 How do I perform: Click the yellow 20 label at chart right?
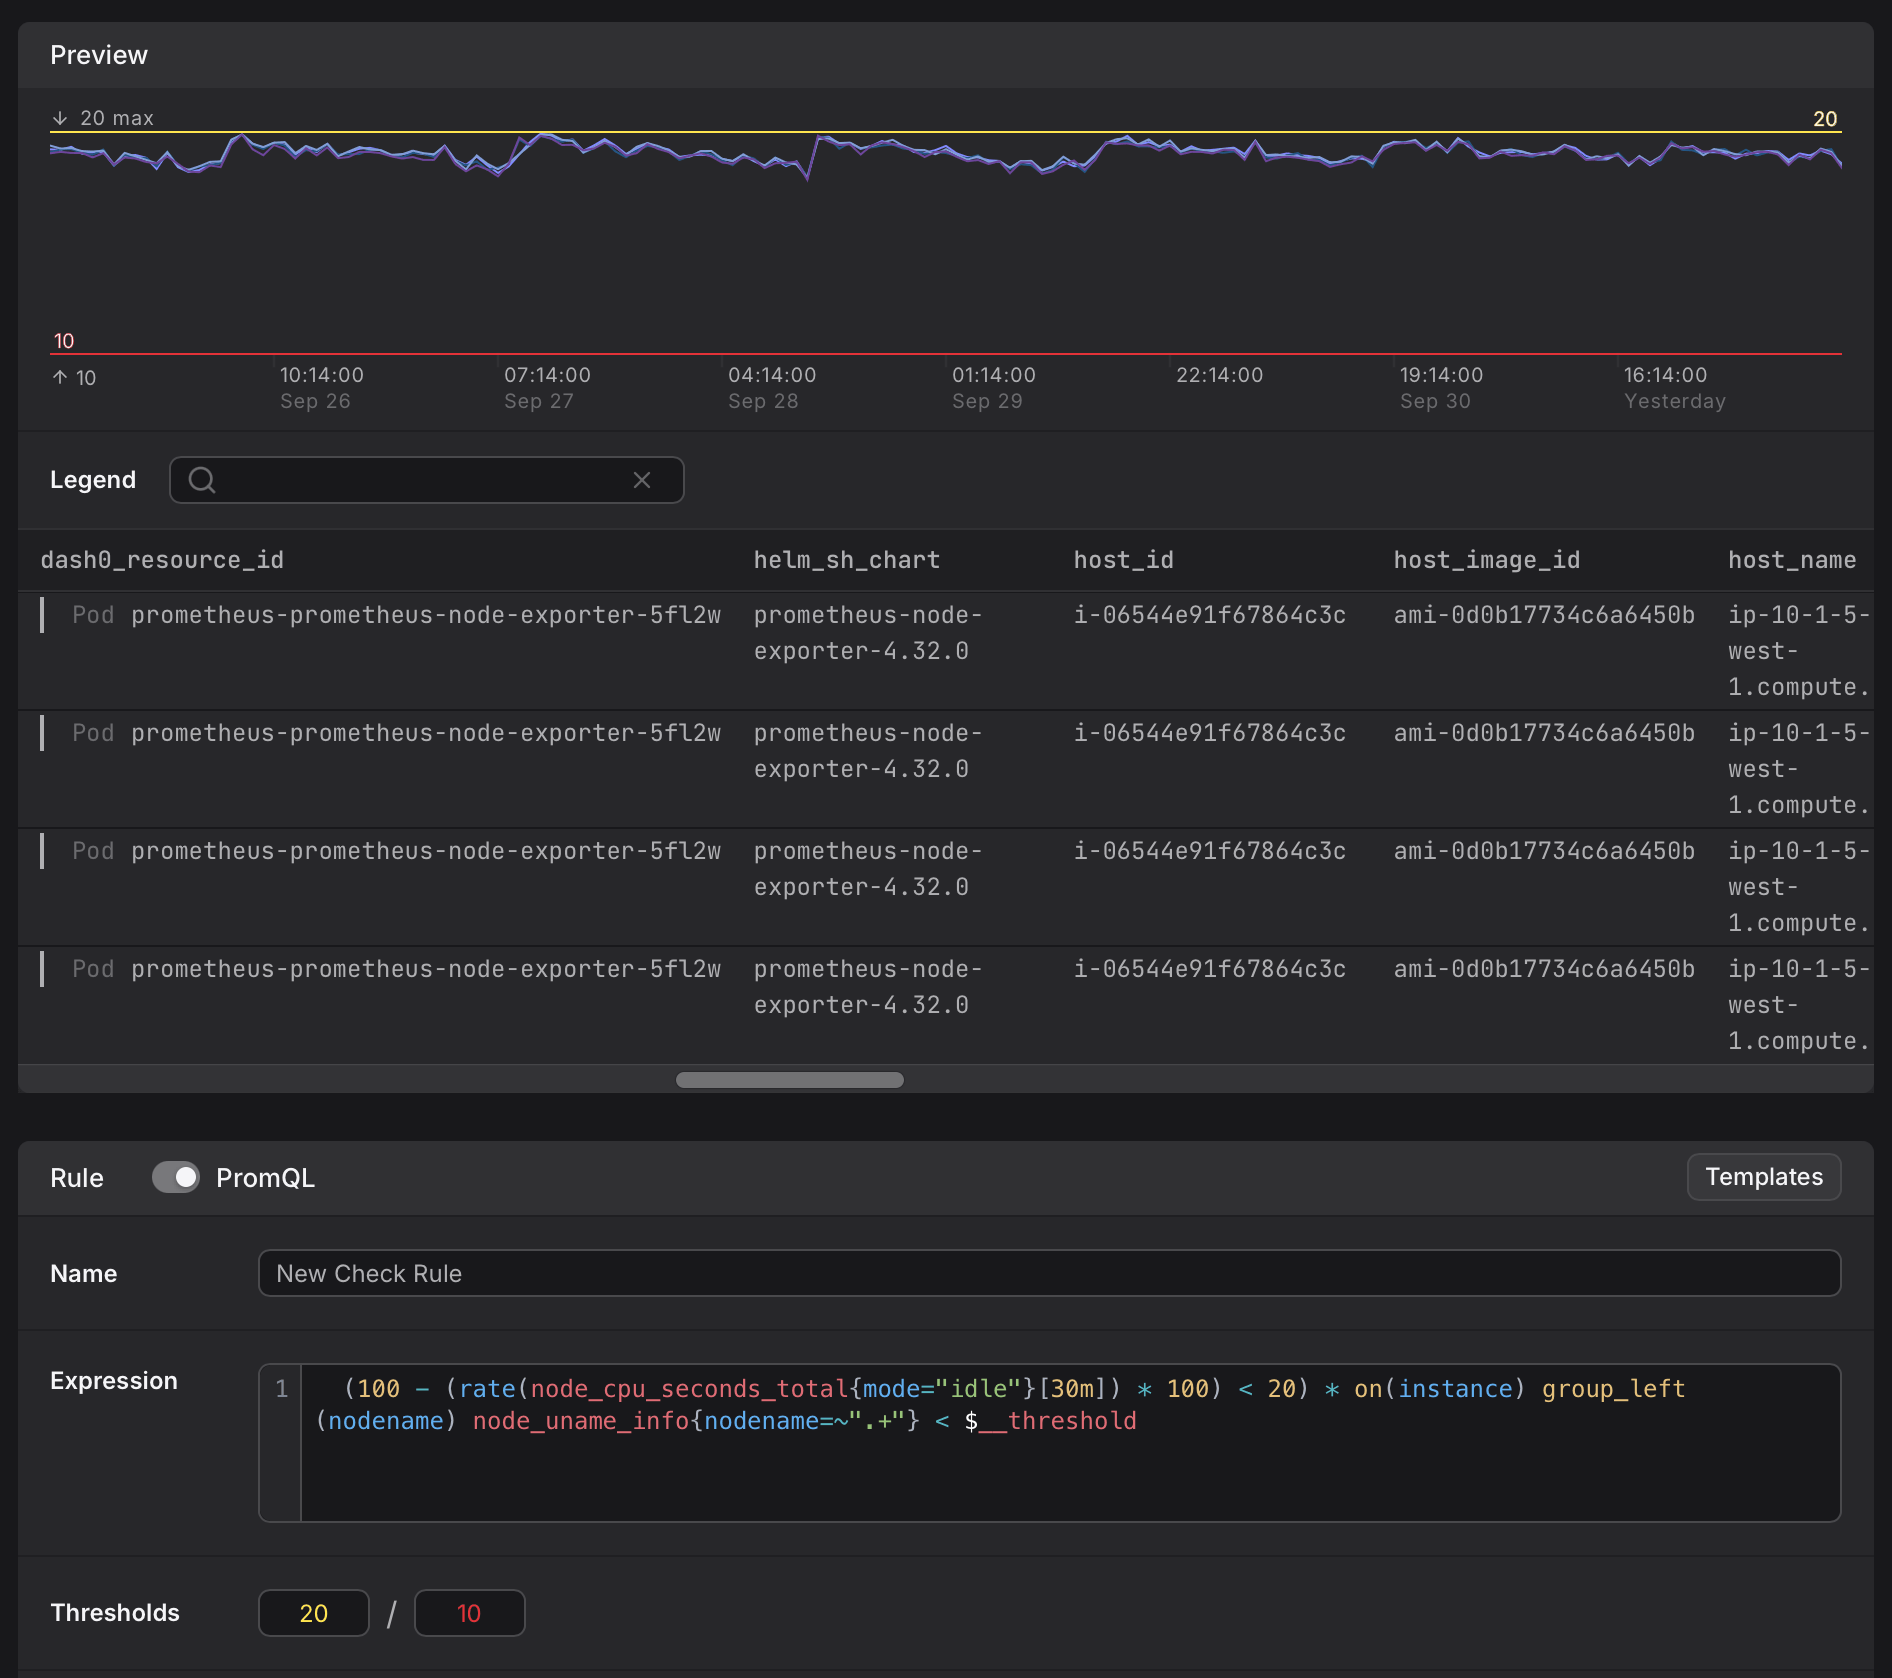[x=1825, y=119]
